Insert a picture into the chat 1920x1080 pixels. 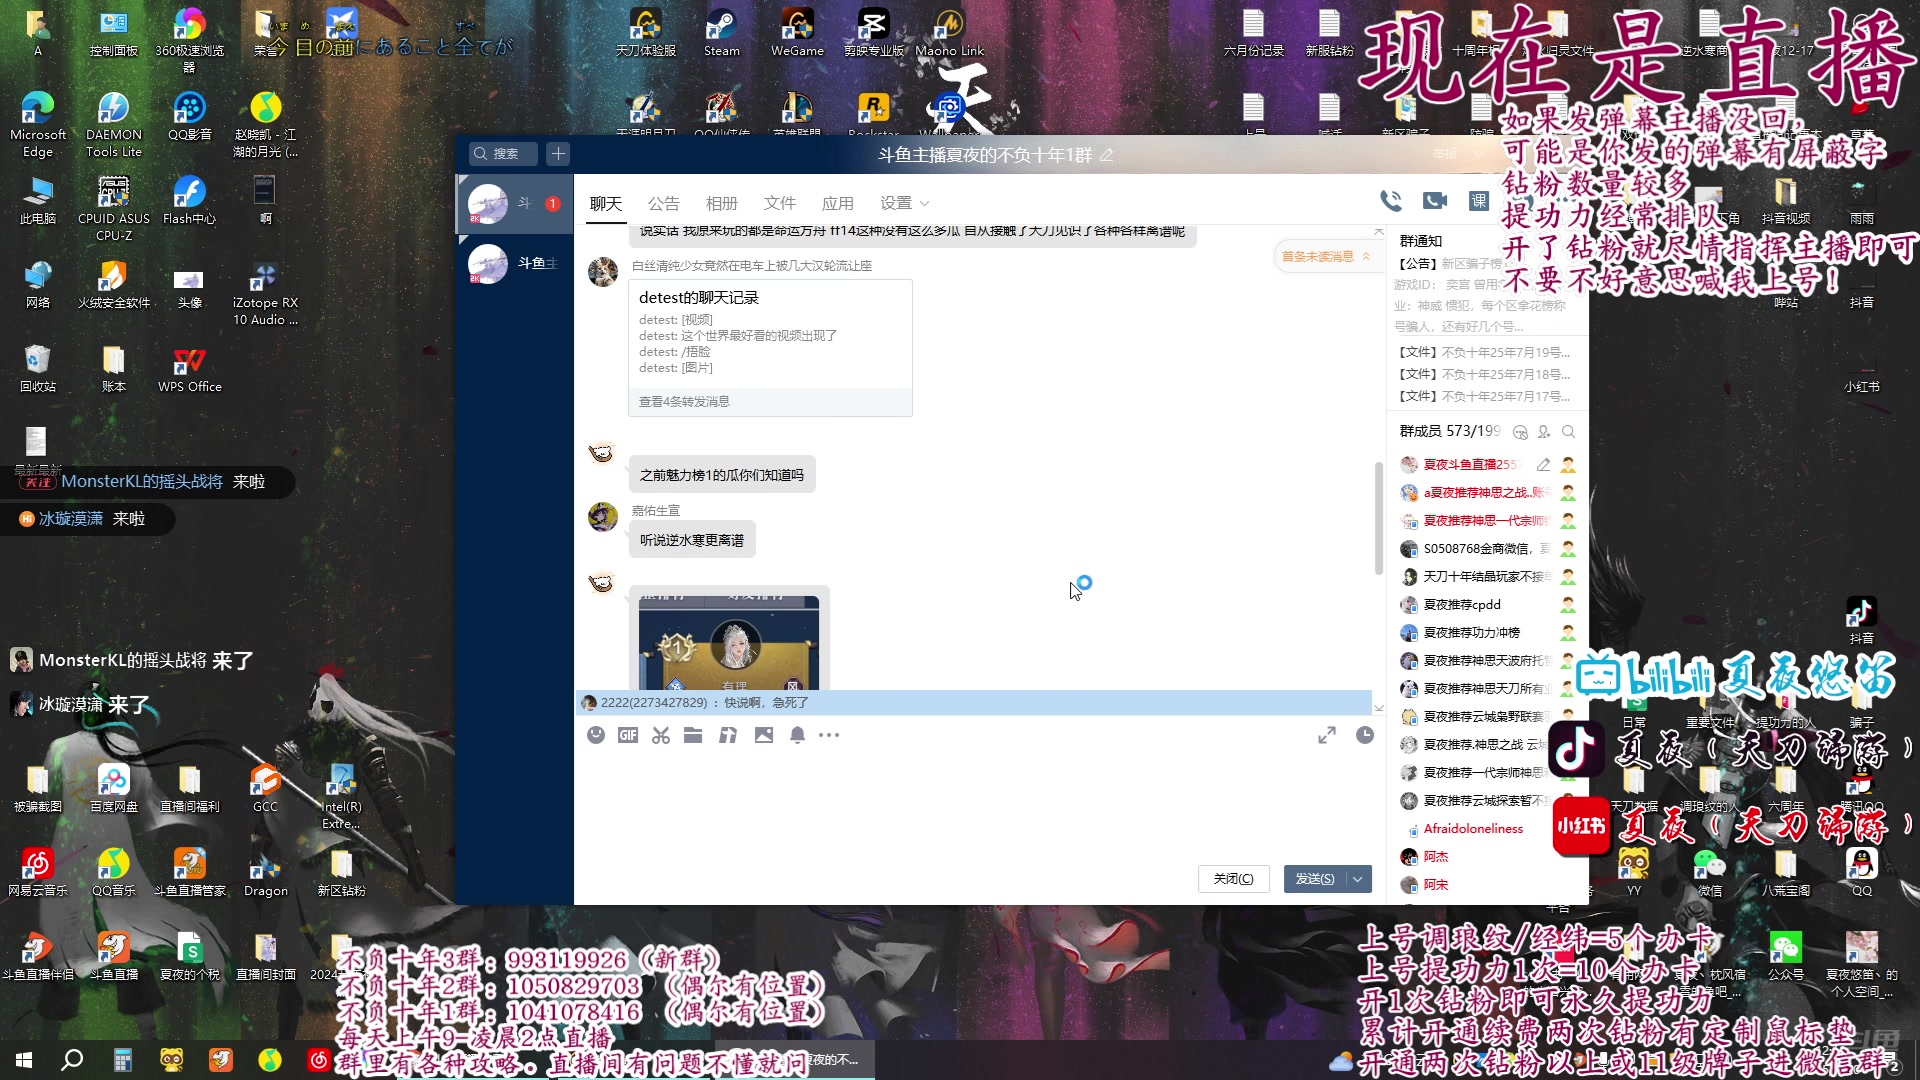[764, 735]
